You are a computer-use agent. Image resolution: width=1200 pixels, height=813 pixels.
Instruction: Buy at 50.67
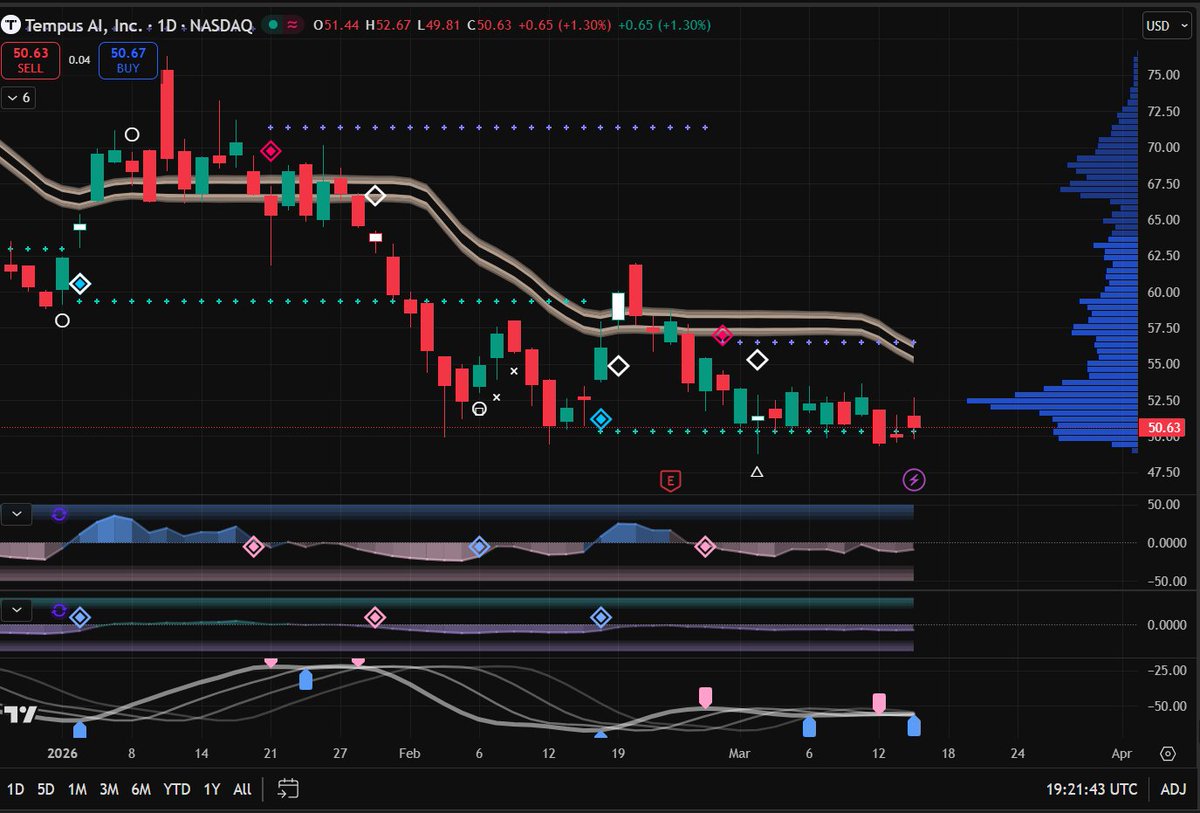coord(127,60)
